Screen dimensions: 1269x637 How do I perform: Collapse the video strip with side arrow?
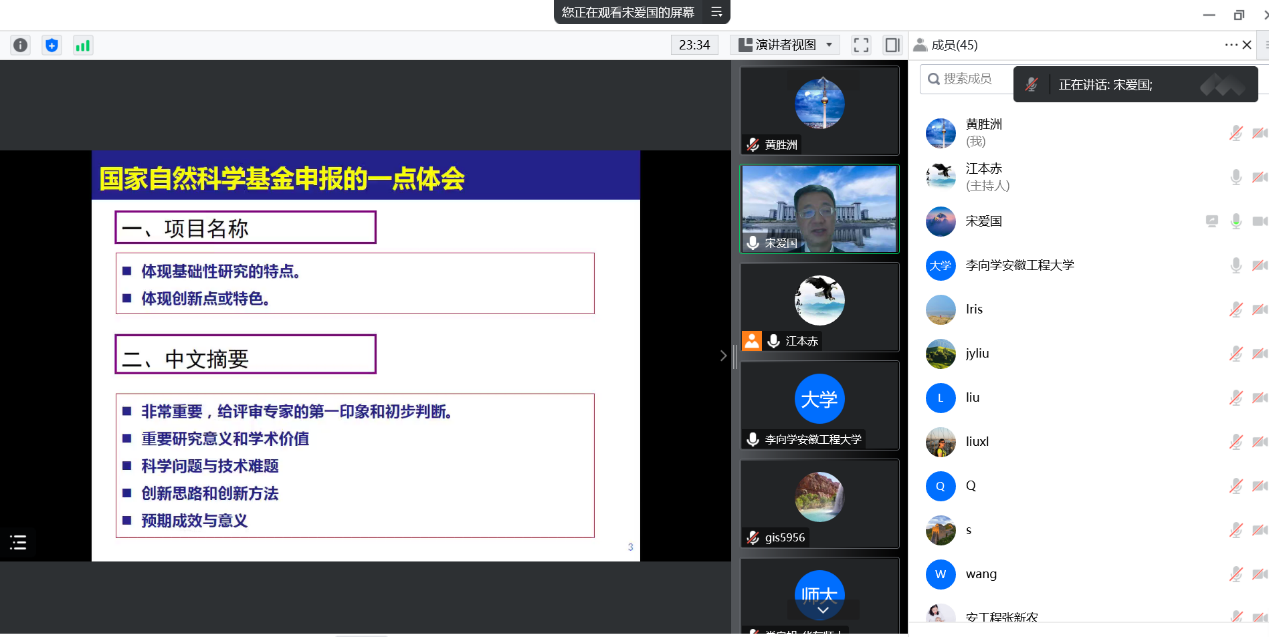coord(724,355)
